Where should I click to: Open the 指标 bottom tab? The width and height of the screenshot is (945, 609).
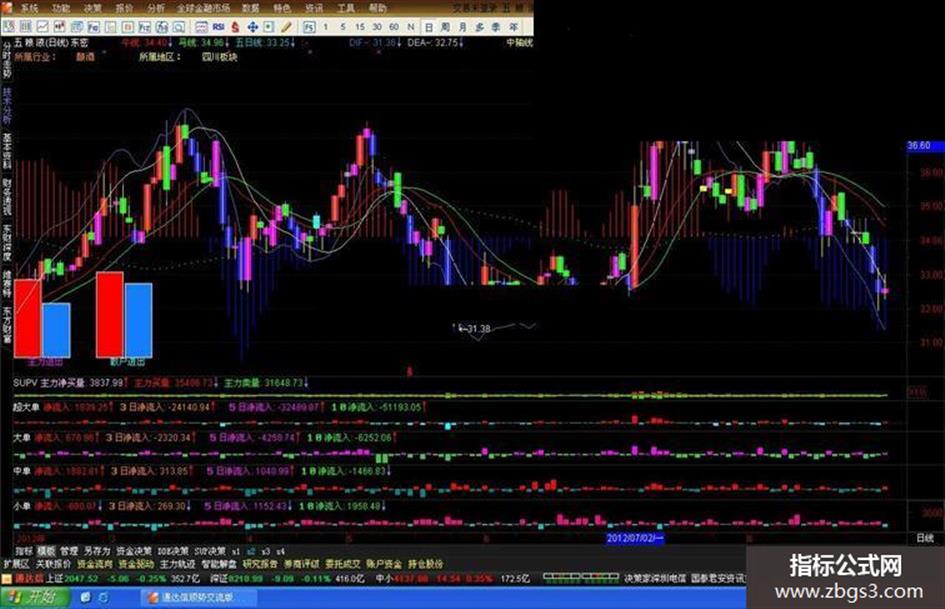24,551
